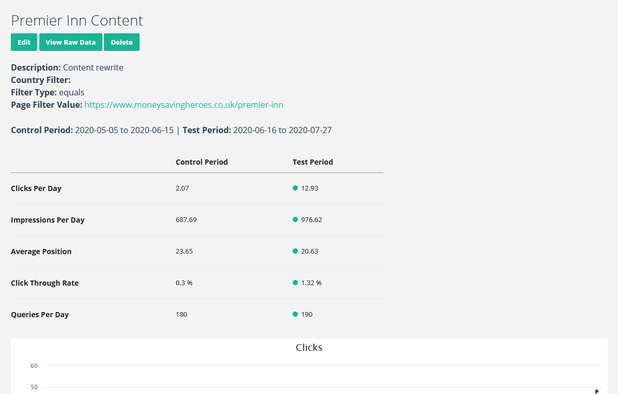618x394 pixels.
Task: Click the test value 1.32 %
Action: [311, 283]
